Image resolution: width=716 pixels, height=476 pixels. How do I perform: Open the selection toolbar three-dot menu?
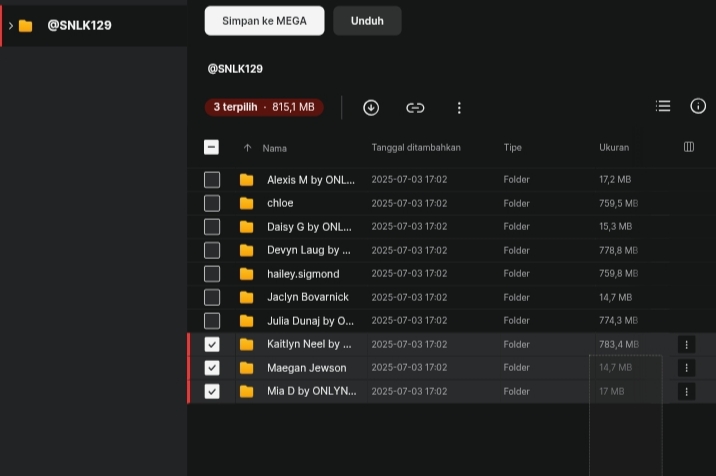point(459,108)
